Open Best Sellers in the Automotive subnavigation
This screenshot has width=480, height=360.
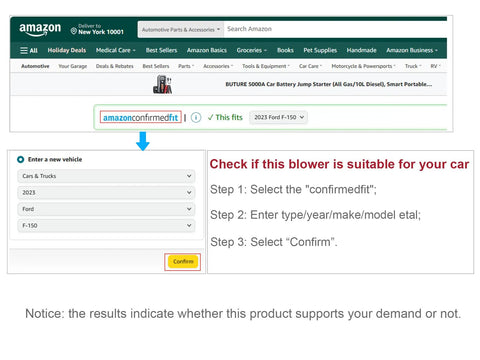pyautogui.click(x=156, y=66)
